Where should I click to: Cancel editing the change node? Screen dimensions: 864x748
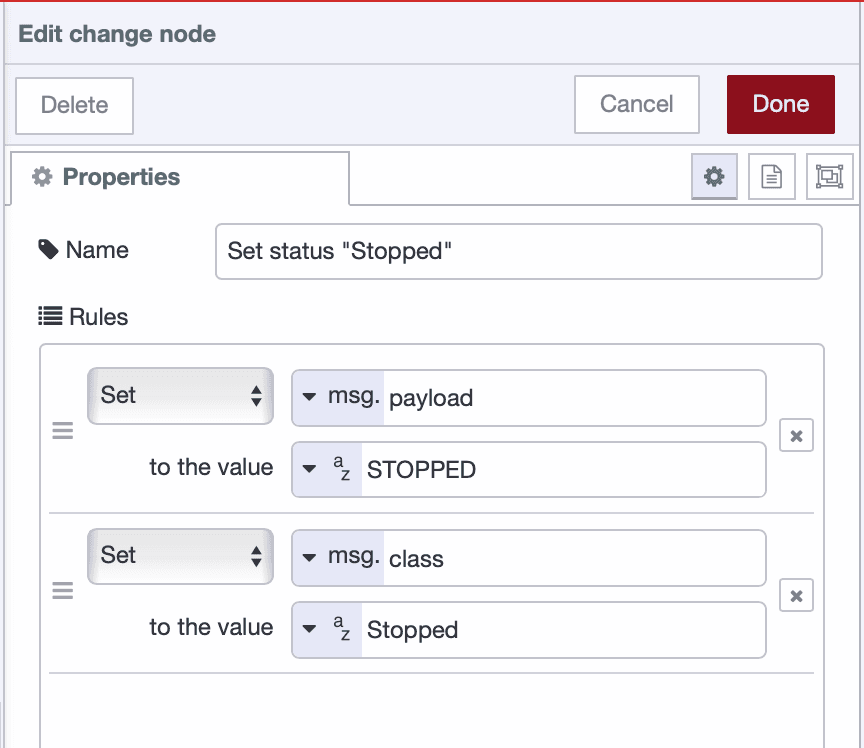636,104
